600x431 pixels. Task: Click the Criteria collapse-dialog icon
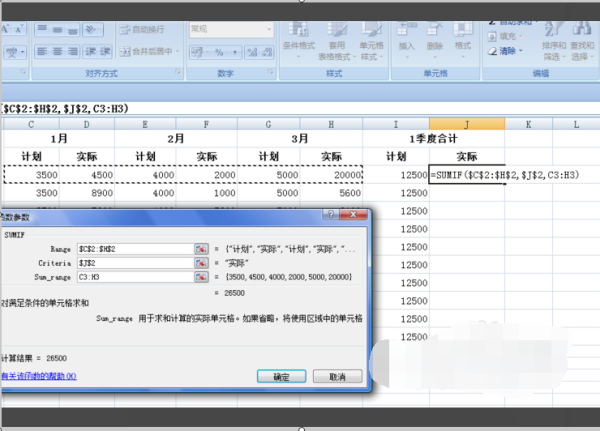click(201, 263)
